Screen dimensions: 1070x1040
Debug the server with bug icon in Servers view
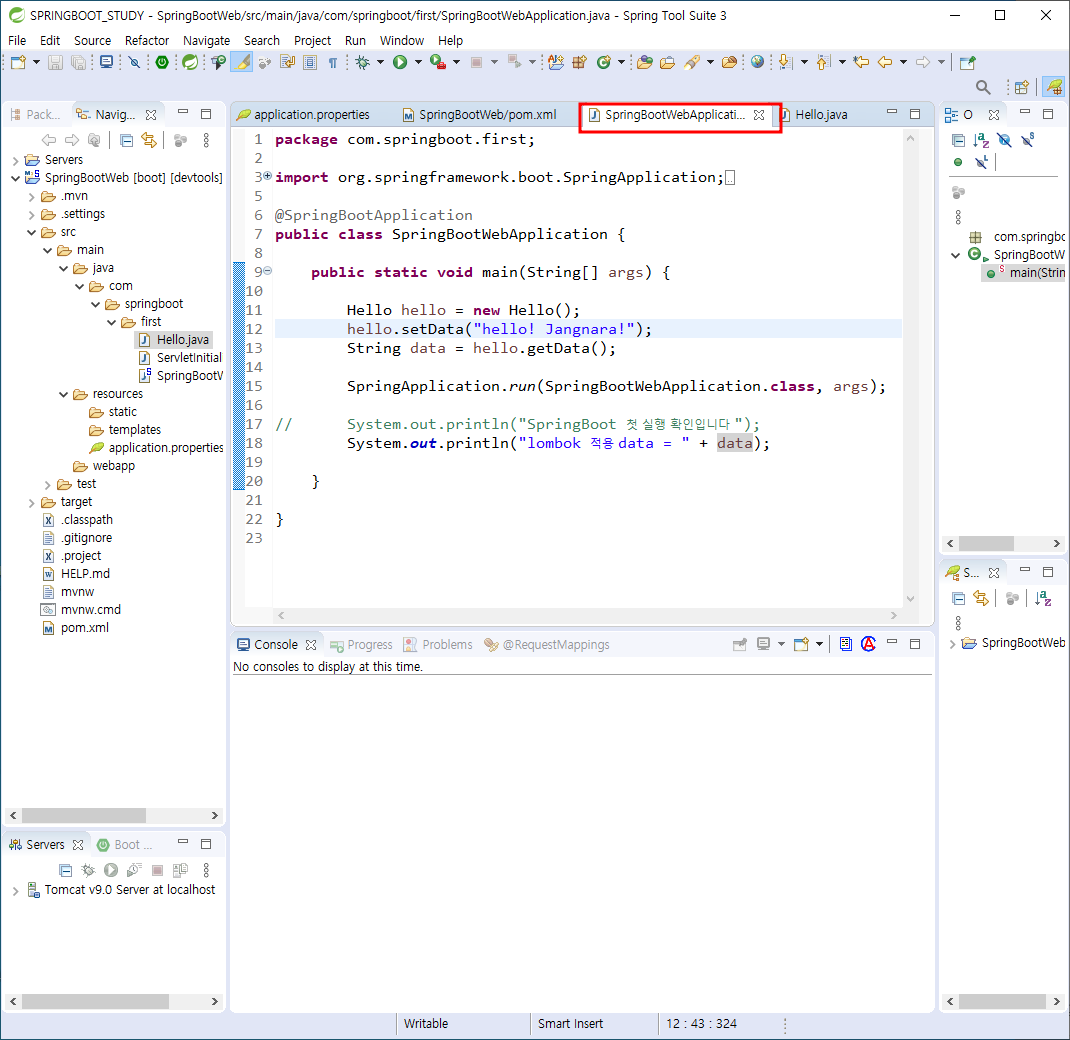pos(88,870)
